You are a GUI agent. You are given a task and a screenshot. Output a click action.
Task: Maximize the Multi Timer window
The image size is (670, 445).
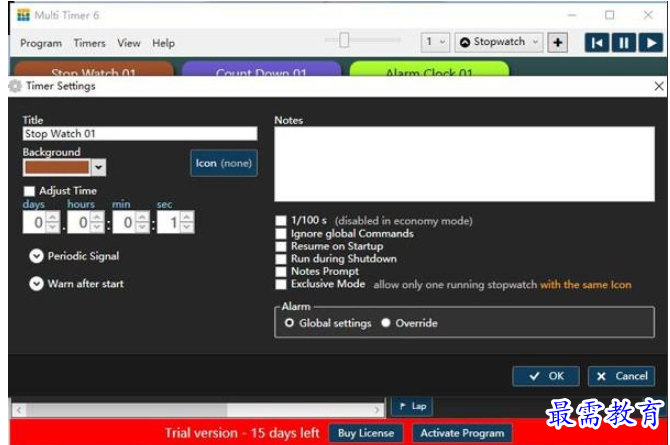pos(610,15)
